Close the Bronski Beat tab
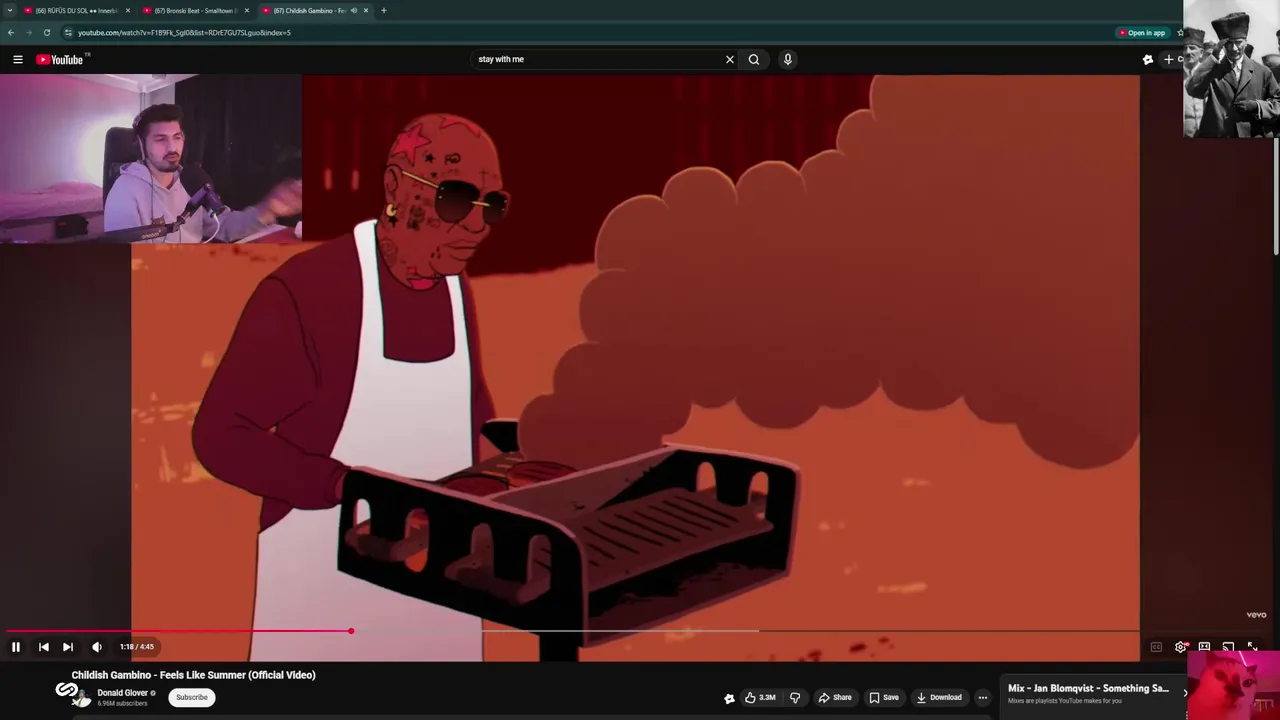 click(x=247, y=11)
